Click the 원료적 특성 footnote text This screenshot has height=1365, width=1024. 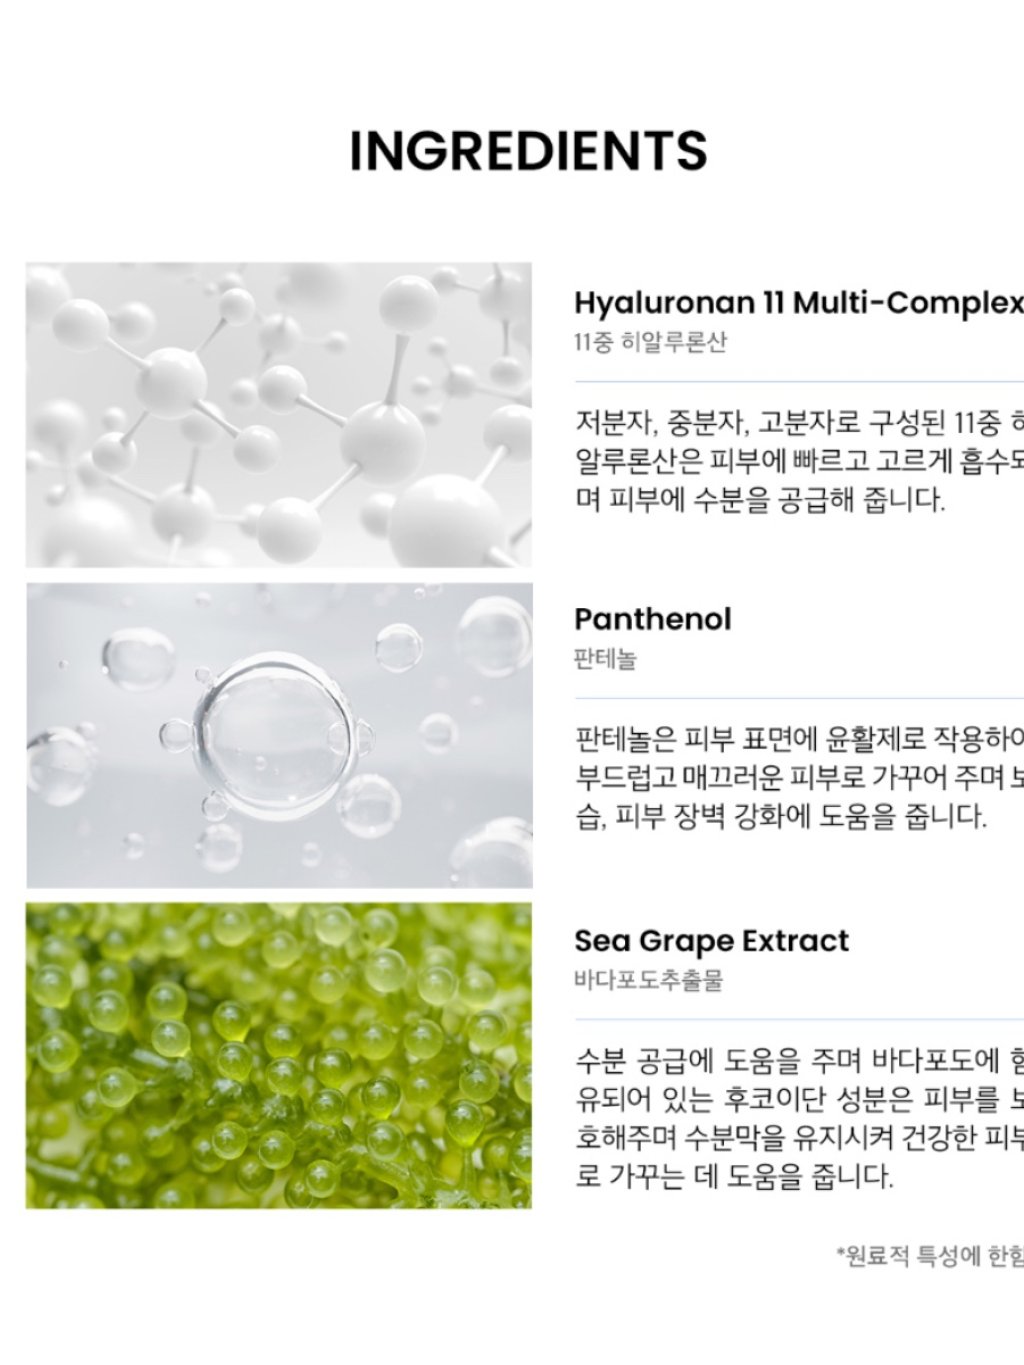click(x=930, y=1256)
